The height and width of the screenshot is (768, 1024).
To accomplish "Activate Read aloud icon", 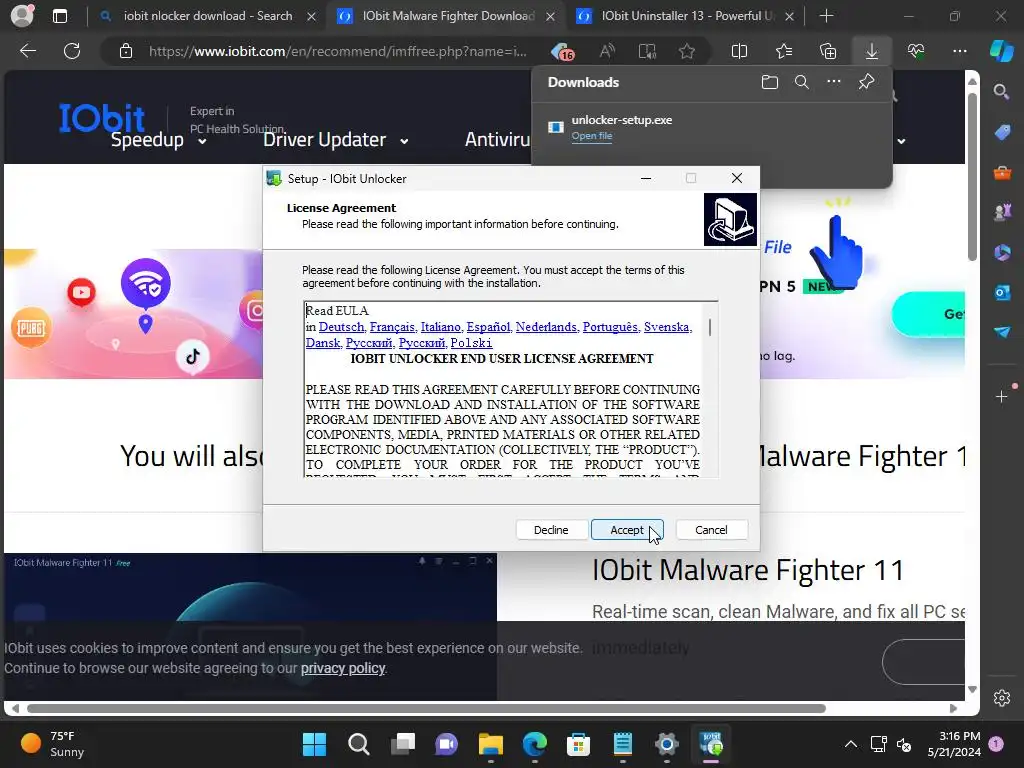I will tap(607, 51).
